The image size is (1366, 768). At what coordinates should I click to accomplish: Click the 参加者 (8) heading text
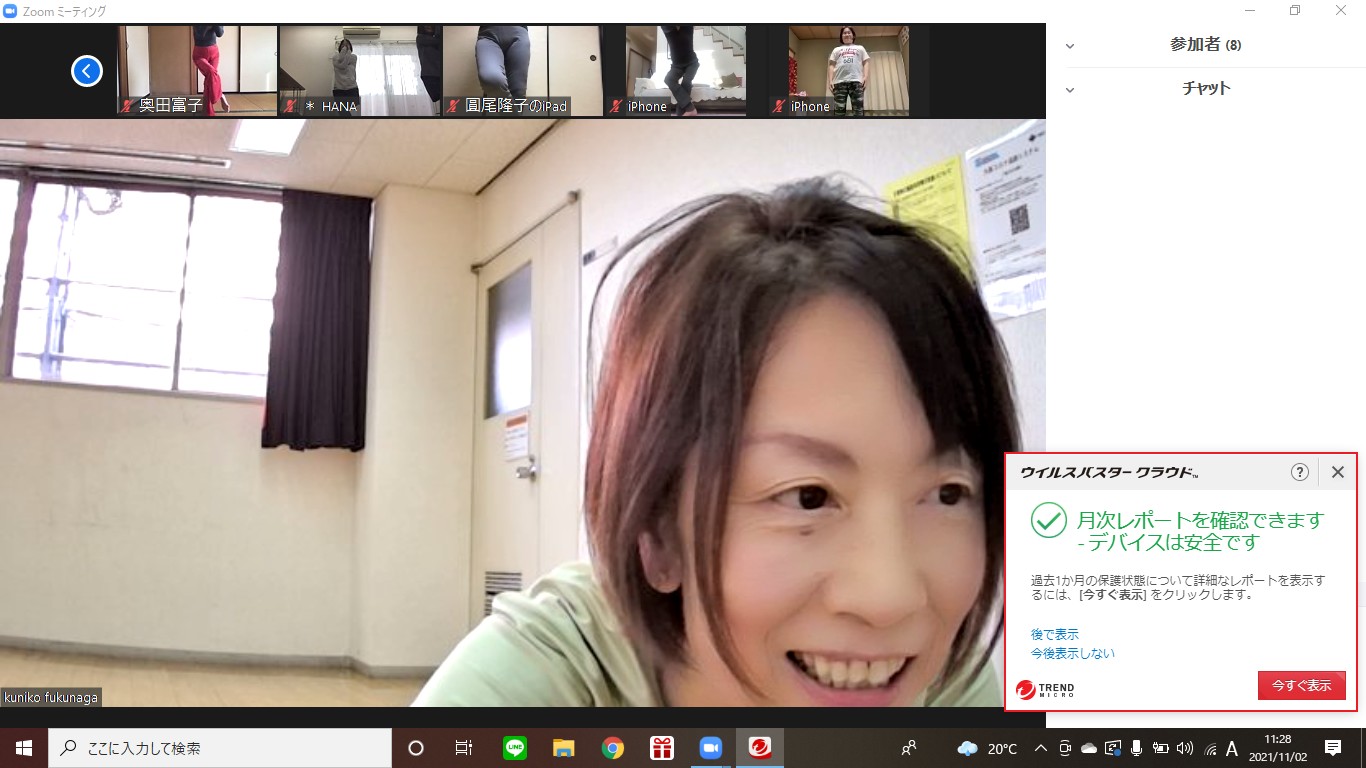(x=1205, y=45)
